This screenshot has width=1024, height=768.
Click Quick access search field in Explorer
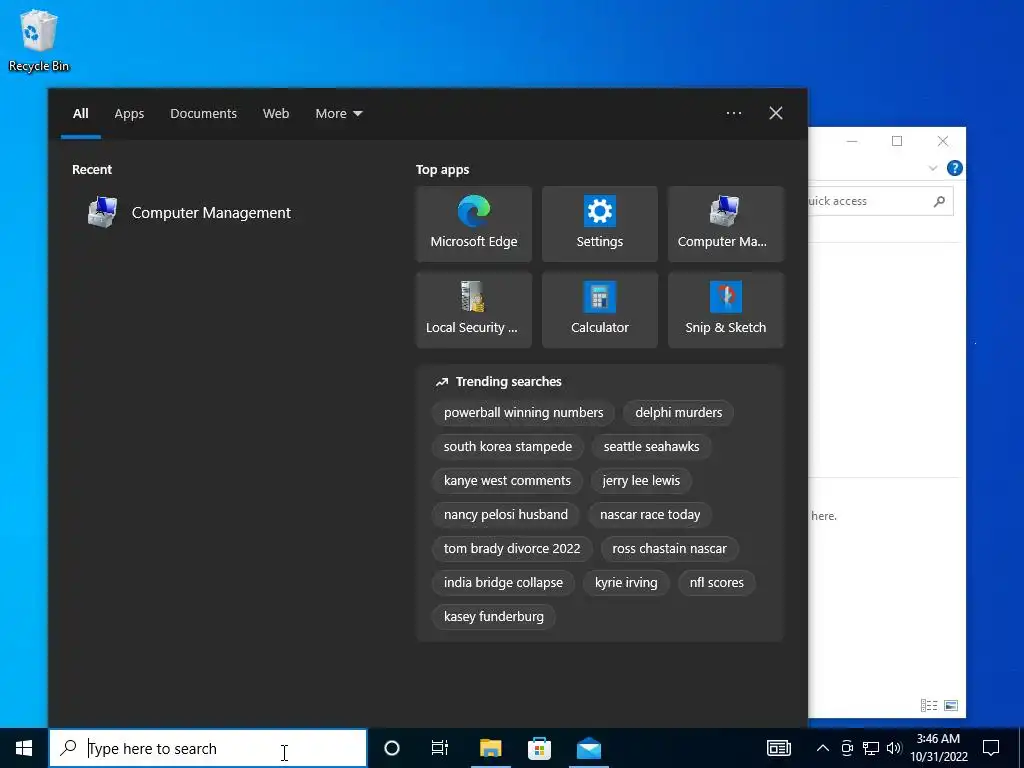880,201
